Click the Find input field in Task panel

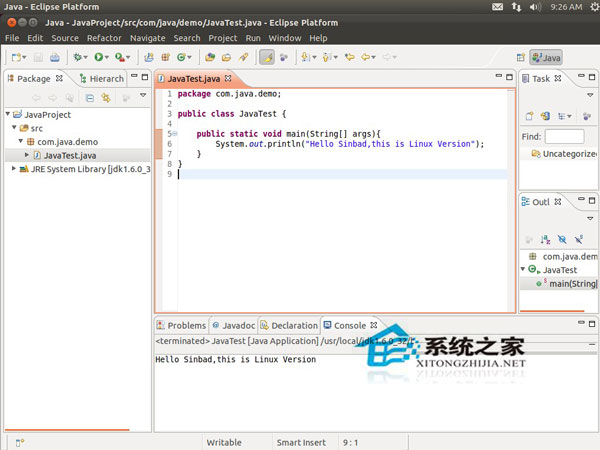tap(564, 136)
